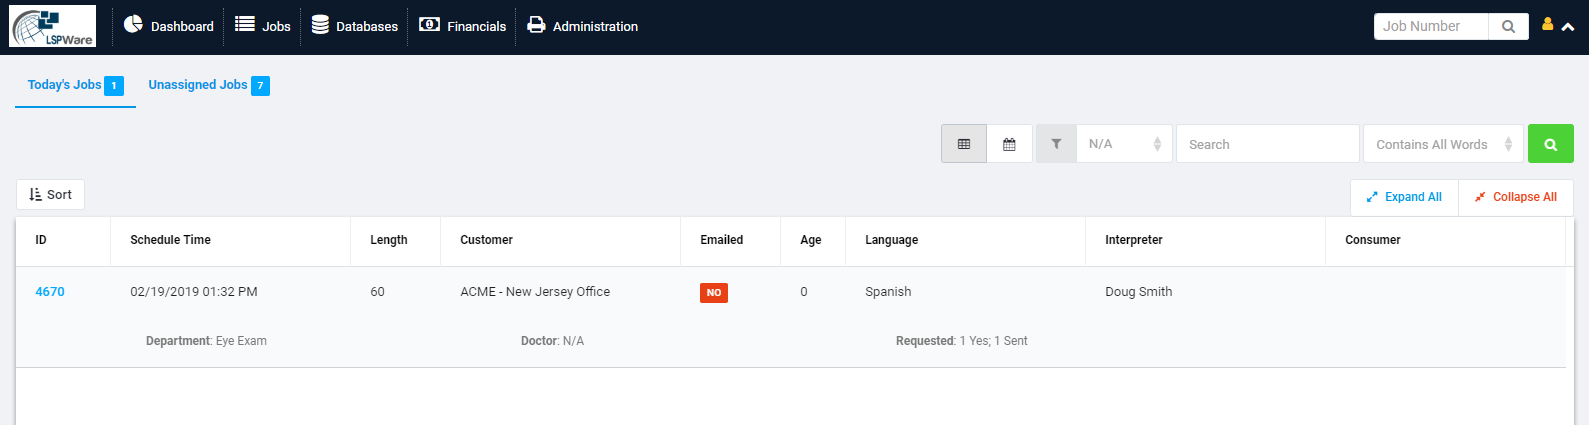The image size is (1589, 425).
Task: Open the Databases stack icon
Action: click(320, 25)
